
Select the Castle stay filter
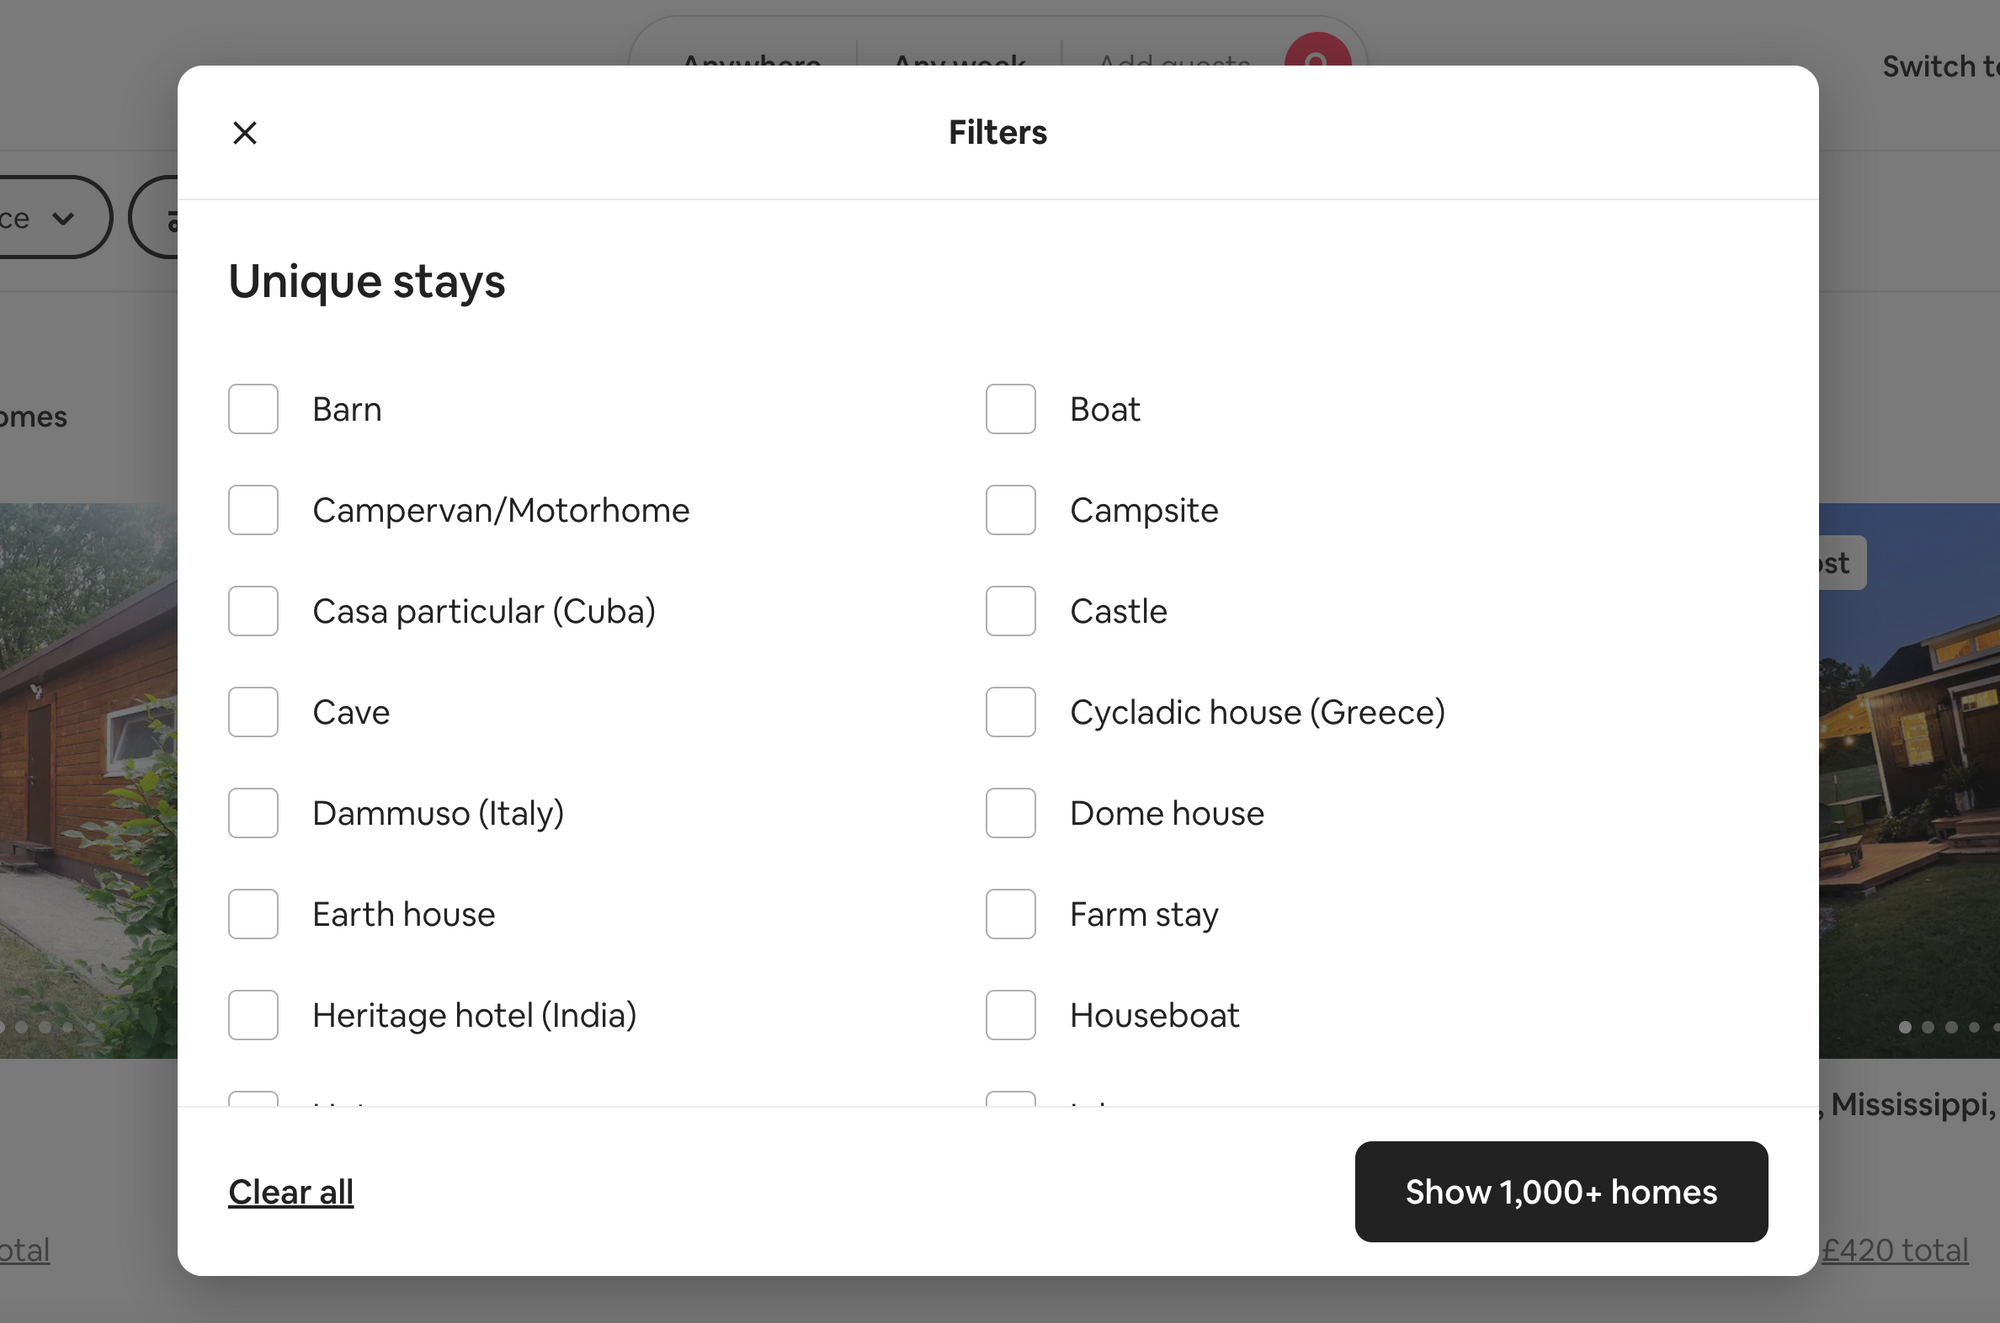click(1010, 611)
